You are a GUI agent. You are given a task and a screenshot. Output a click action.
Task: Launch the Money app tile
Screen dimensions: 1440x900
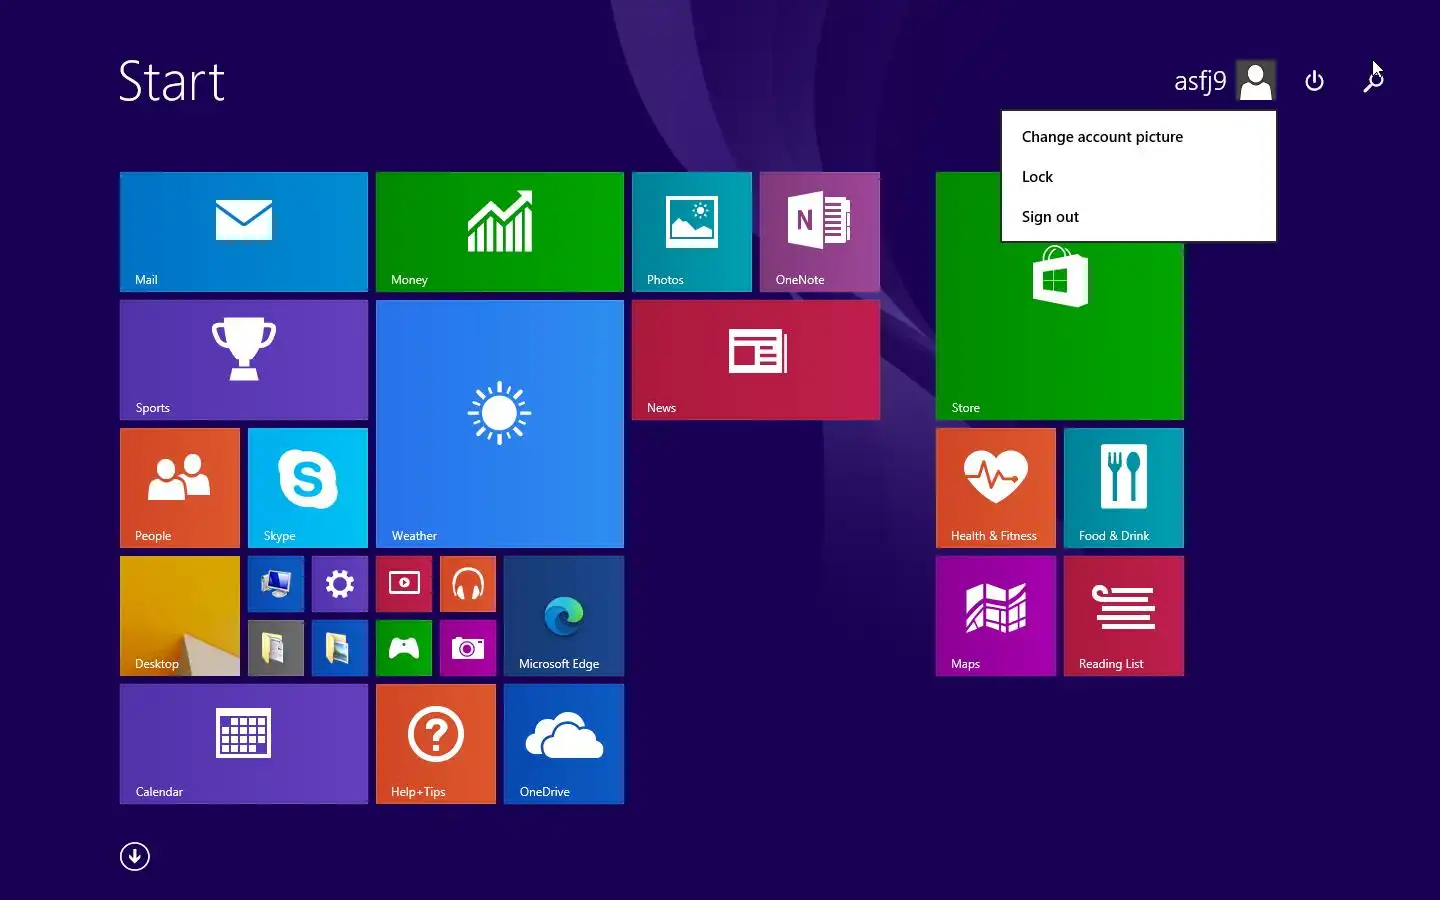500,232
